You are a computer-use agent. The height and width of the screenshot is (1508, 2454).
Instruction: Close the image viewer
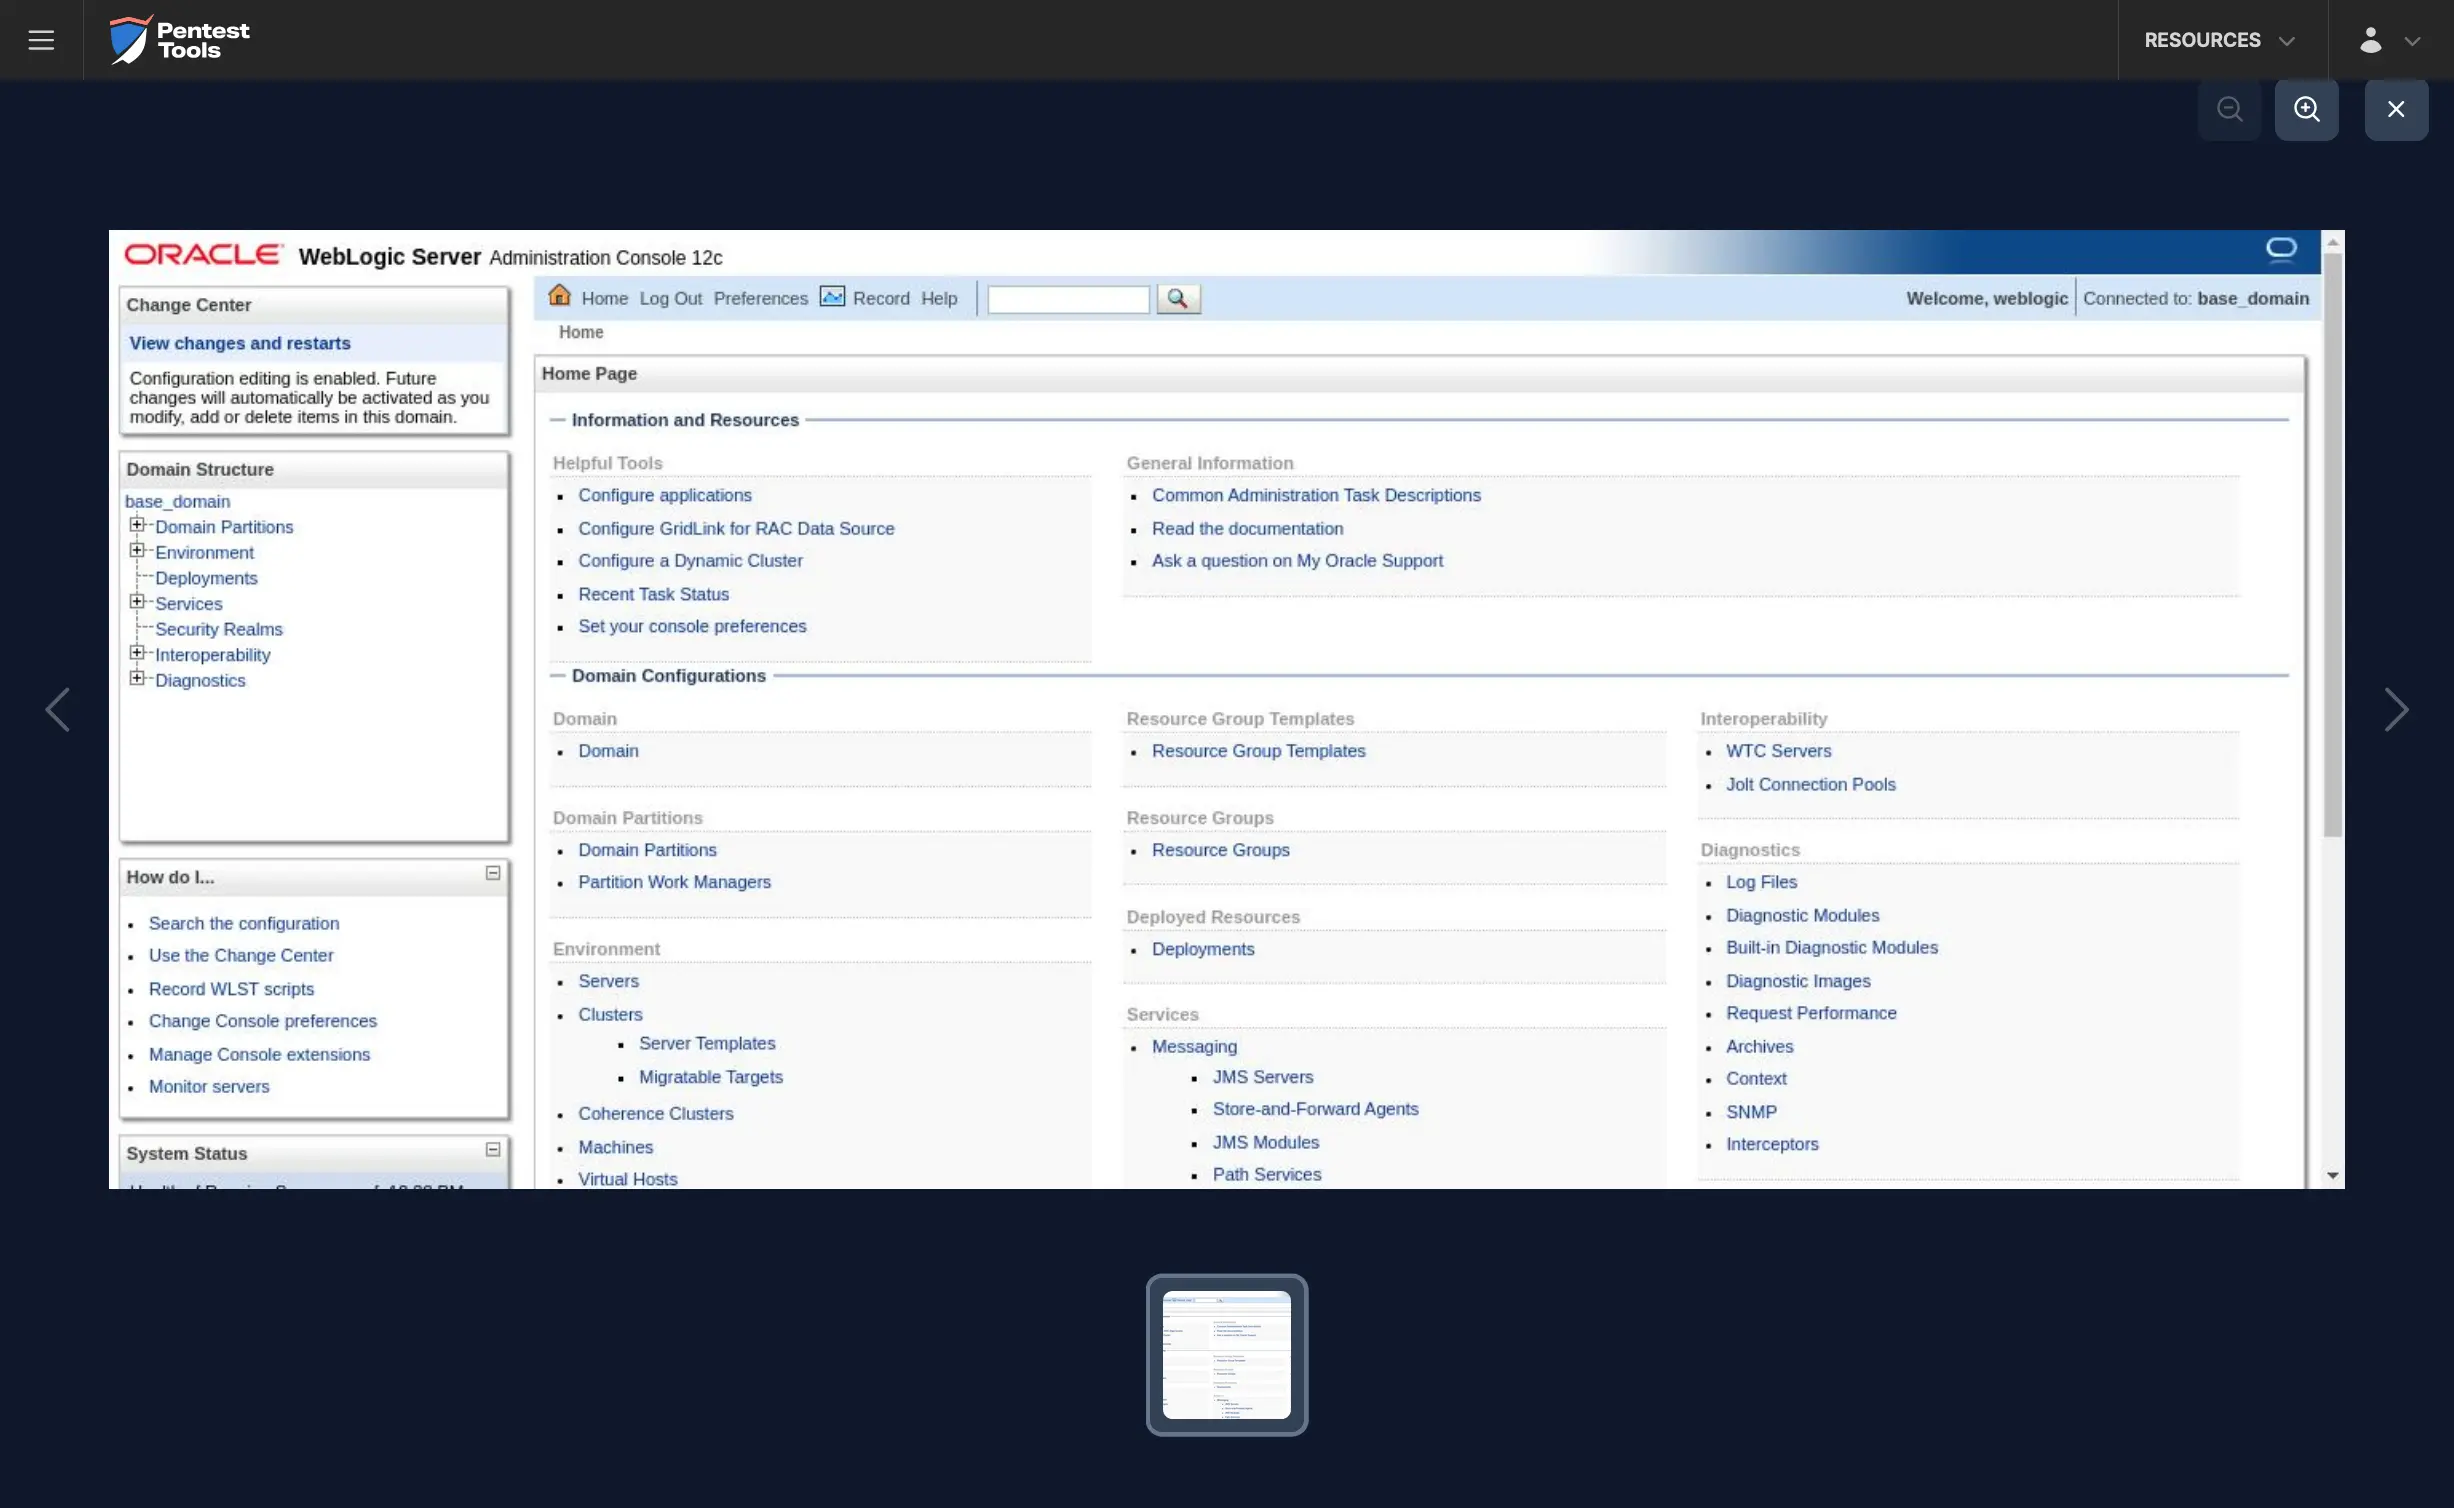(2396, 109)
